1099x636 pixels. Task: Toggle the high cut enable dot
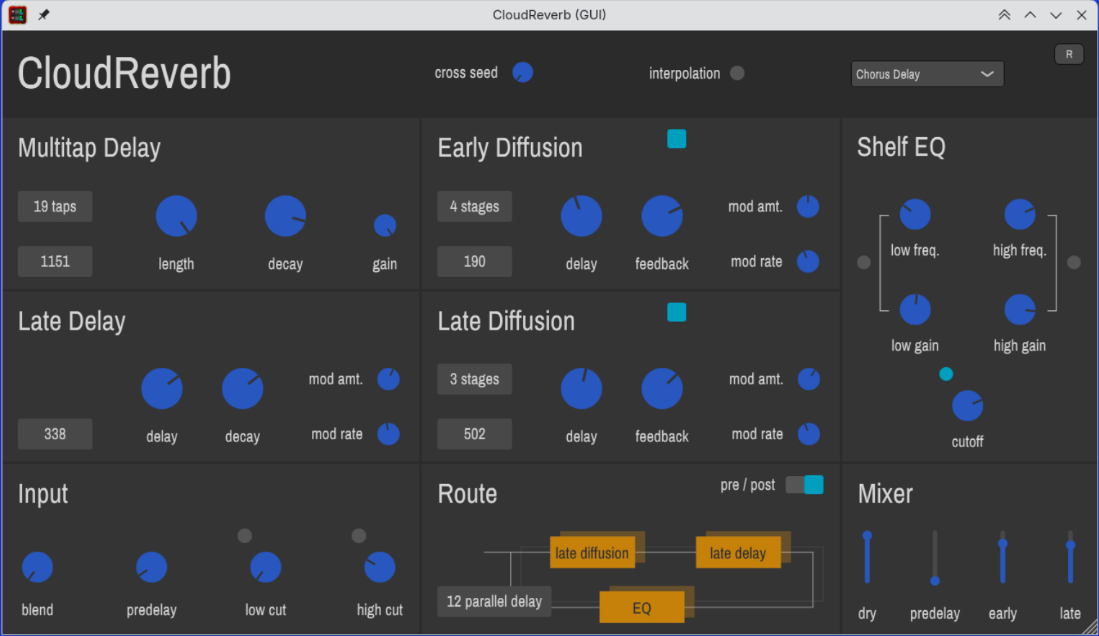tap(359, 536)
